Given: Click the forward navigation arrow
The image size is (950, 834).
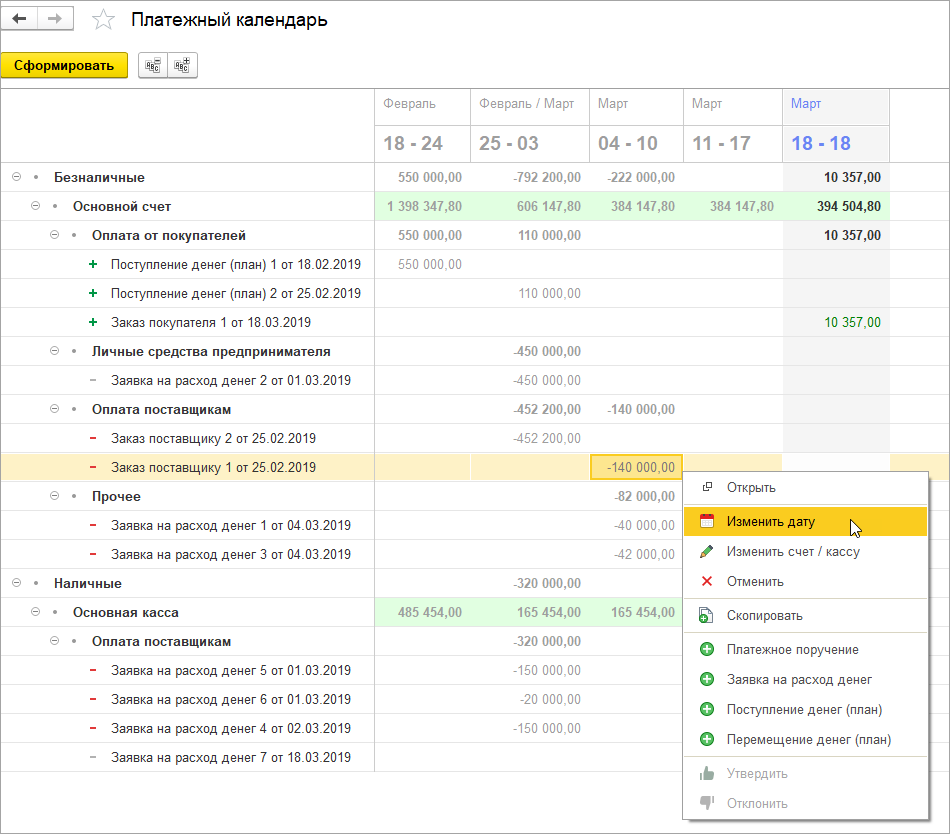Looking at the screenshot, I should tap(55, 19).
